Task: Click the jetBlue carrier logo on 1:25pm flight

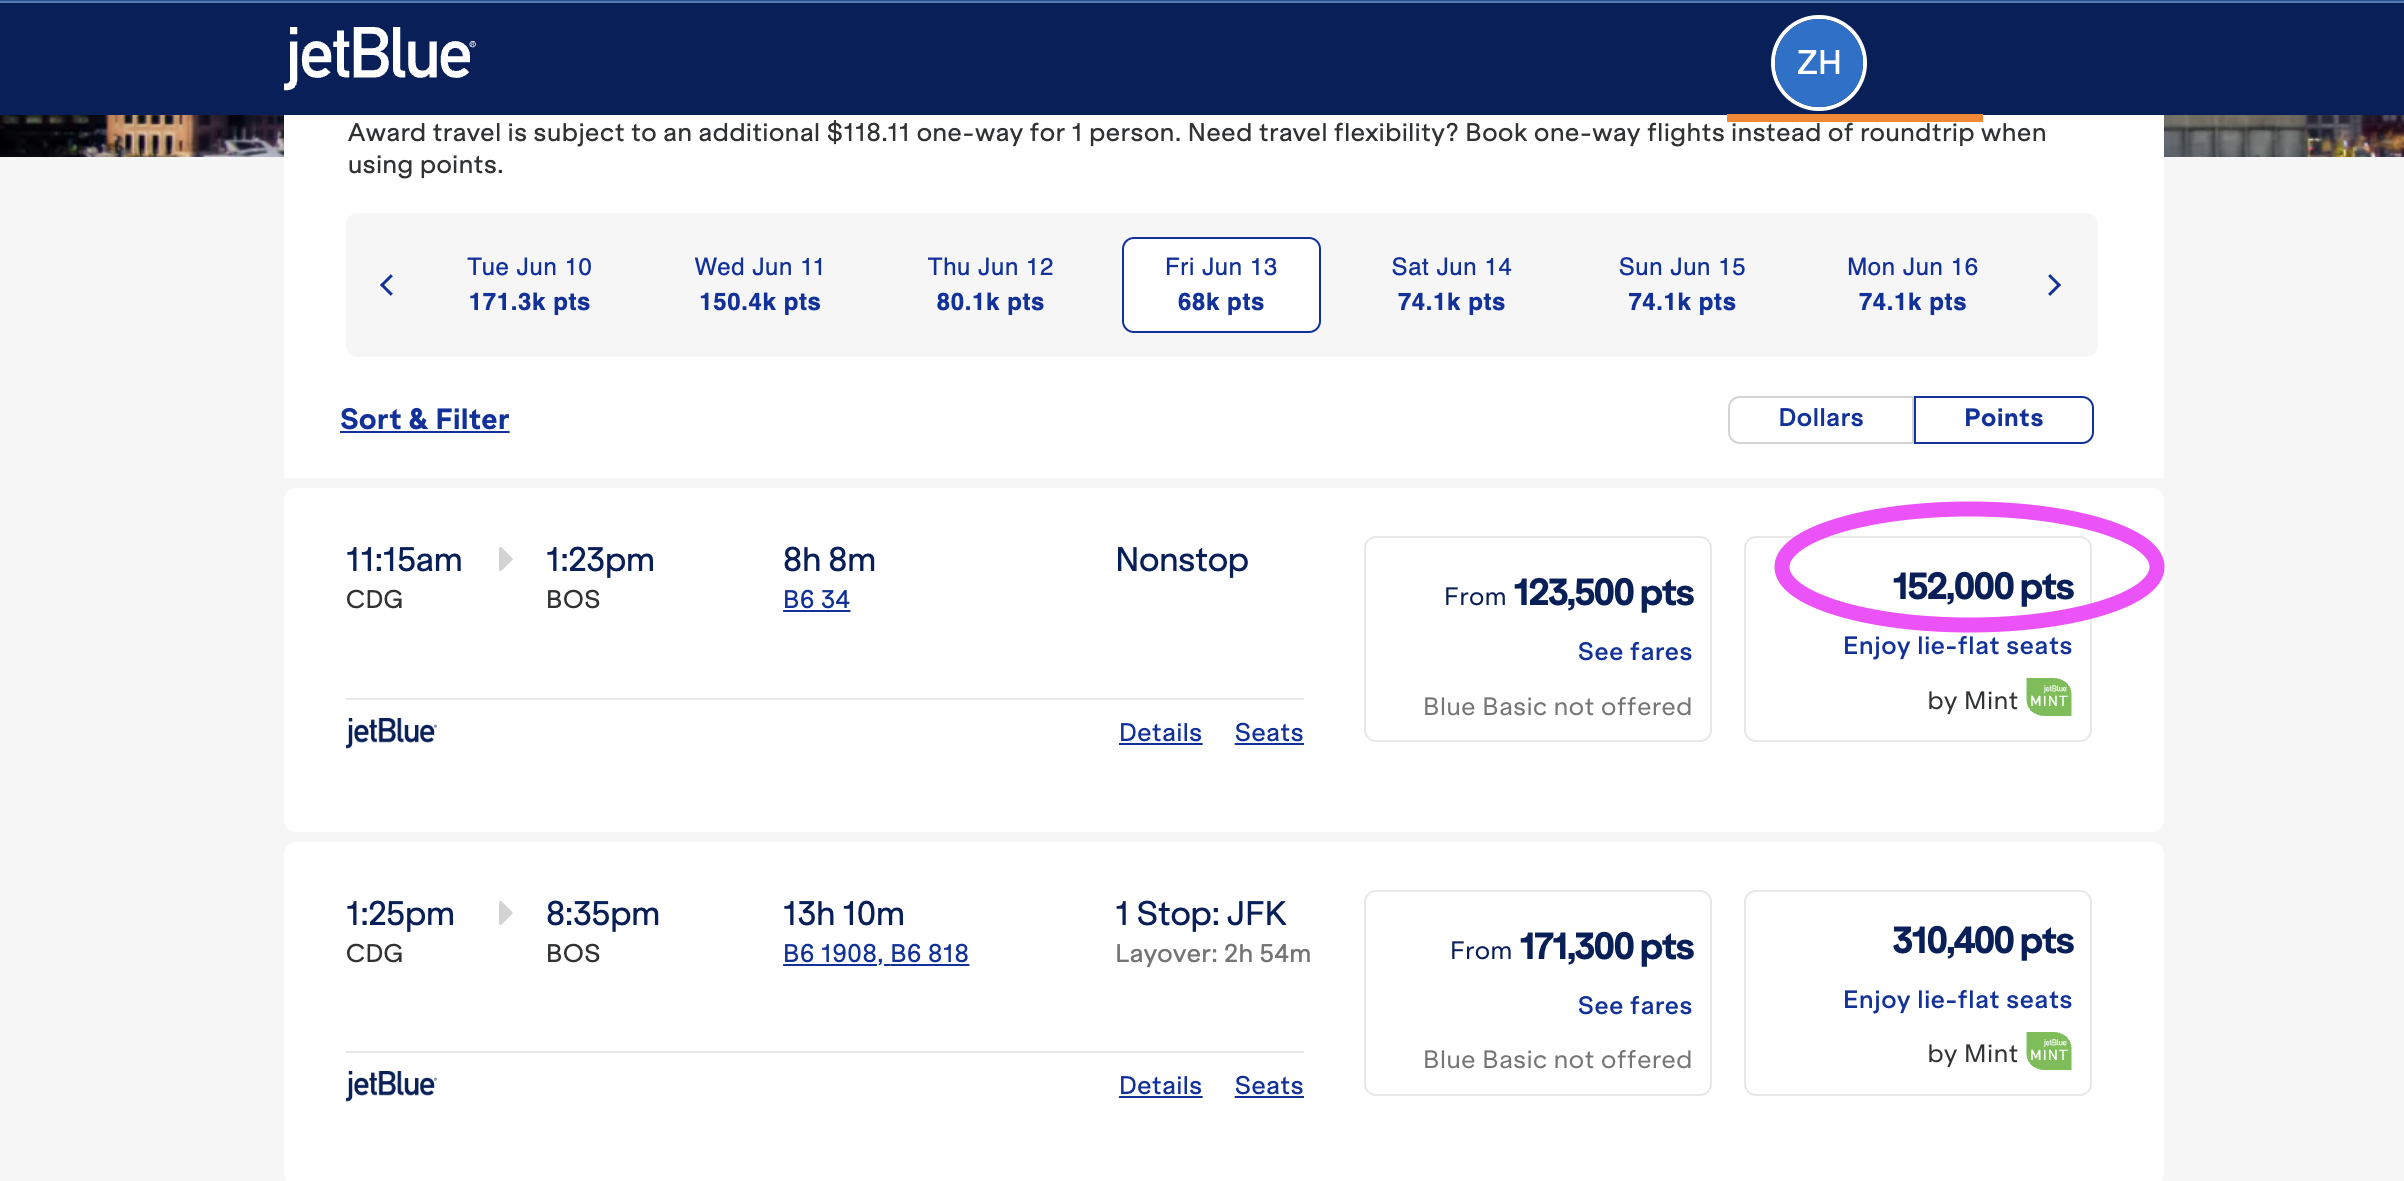Action: click(391, 1085)
